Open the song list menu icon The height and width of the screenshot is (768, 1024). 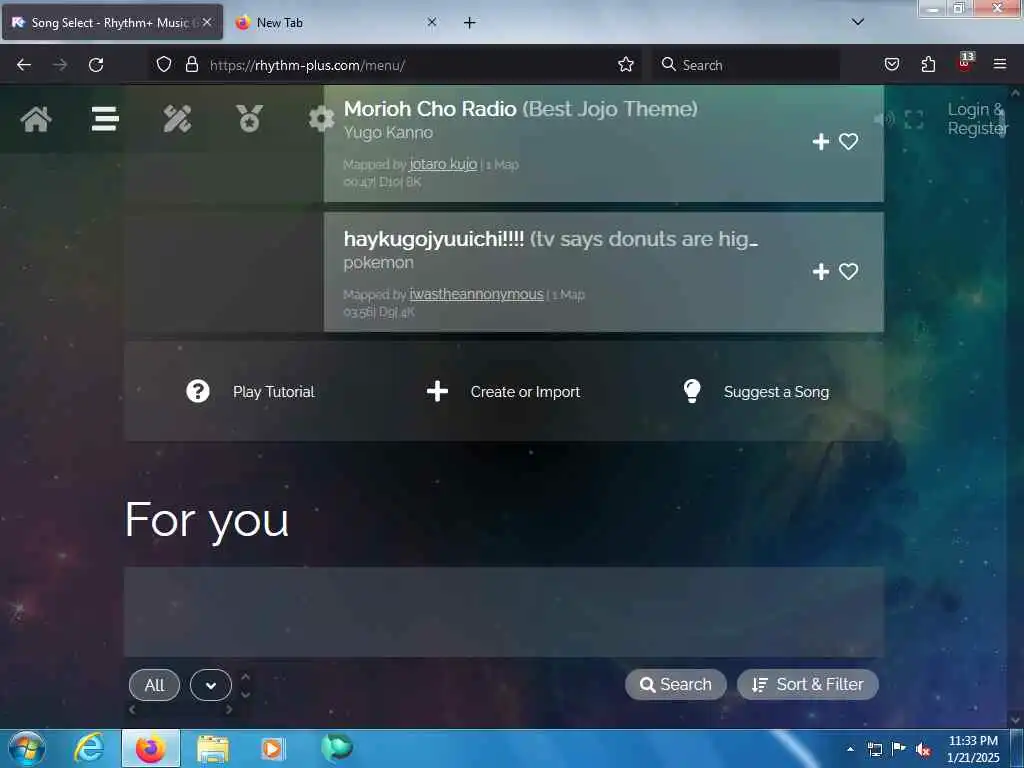[x=105, y=119]
